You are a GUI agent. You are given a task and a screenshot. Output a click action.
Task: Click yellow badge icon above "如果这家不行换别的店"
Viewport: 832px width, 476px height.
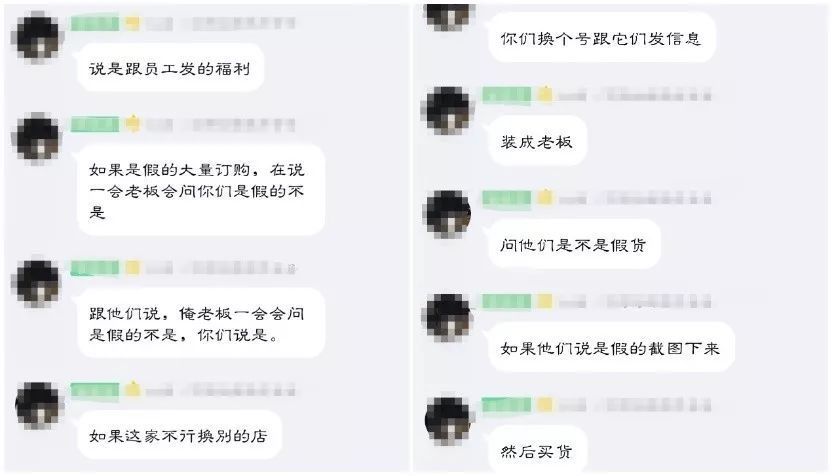tap(133, 390)
